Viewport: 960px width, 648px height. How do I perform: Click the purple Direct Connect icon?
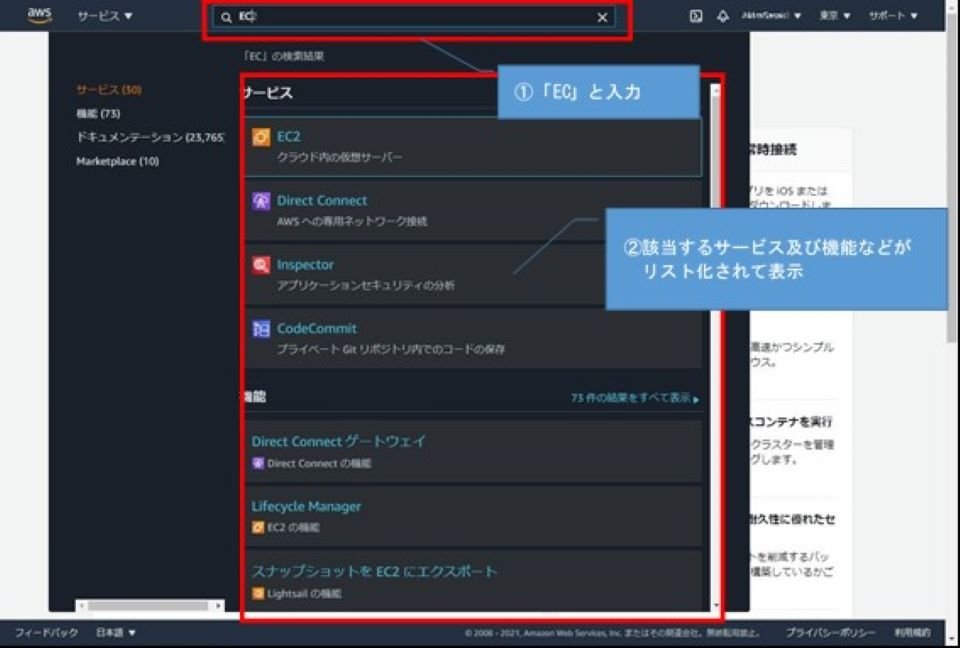click(x=261, y=201)
